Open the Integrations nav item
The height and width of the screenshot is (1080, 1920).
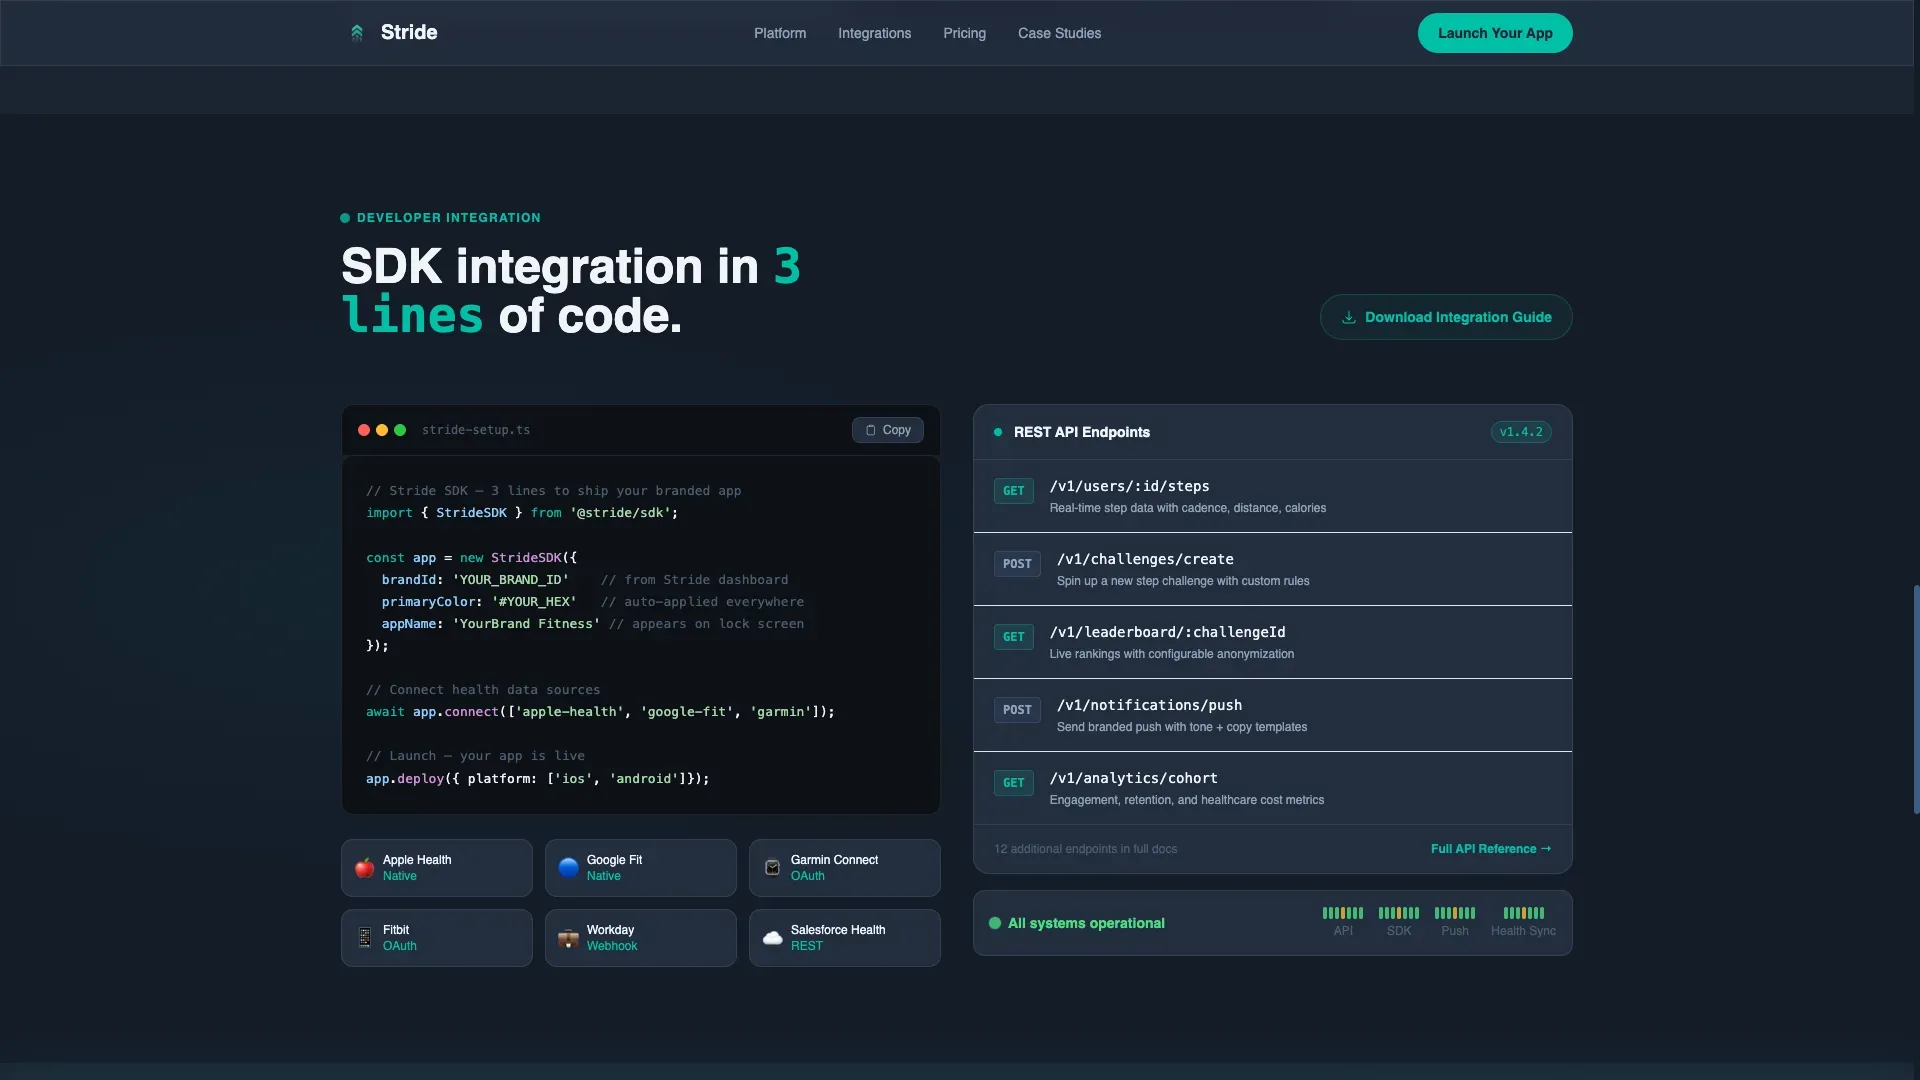click(x=874, y=33)
